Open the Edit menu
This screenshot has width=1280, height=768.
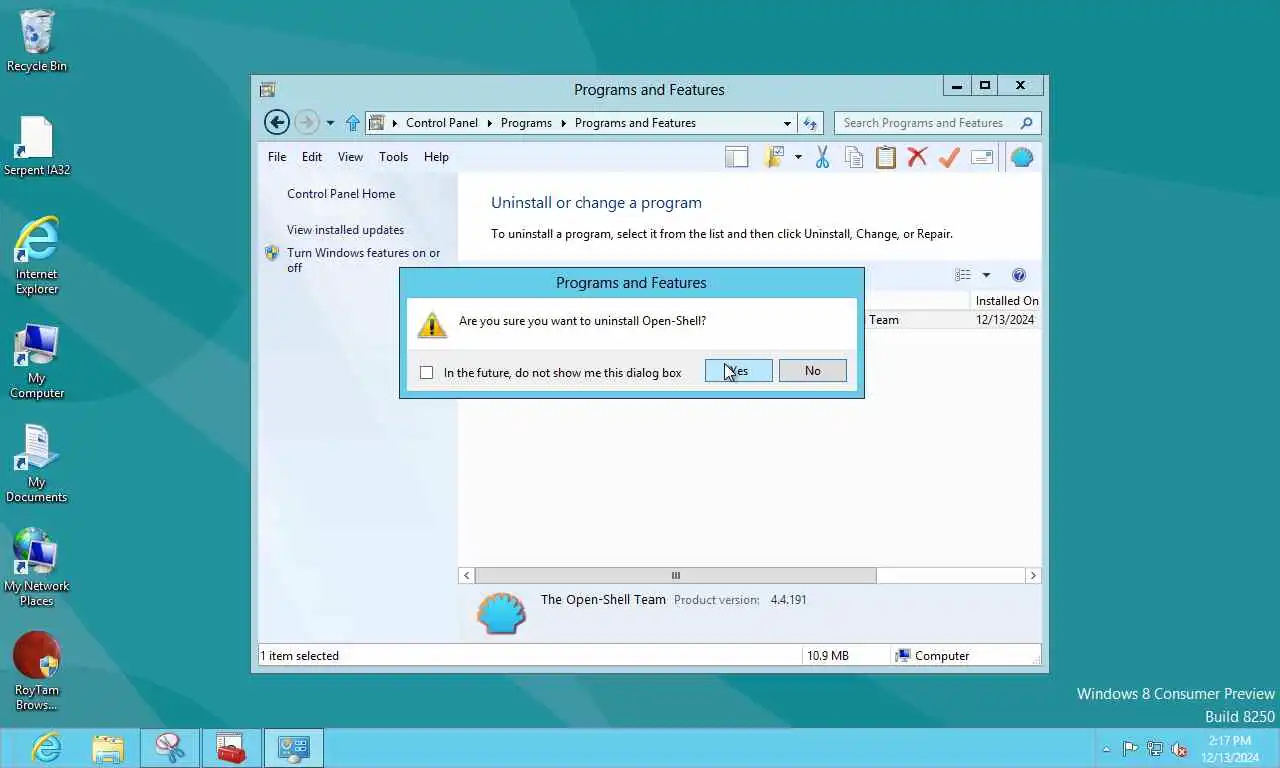pyautogui.click(x=312, y=157)
